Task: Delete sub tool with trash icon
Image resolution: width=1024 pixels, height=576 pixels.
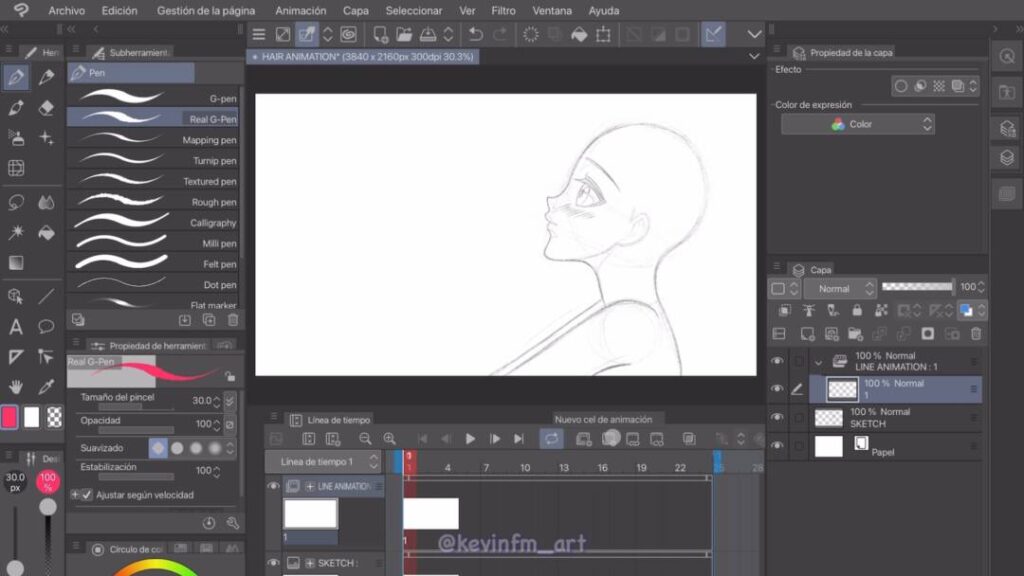Action: [233, 320]
